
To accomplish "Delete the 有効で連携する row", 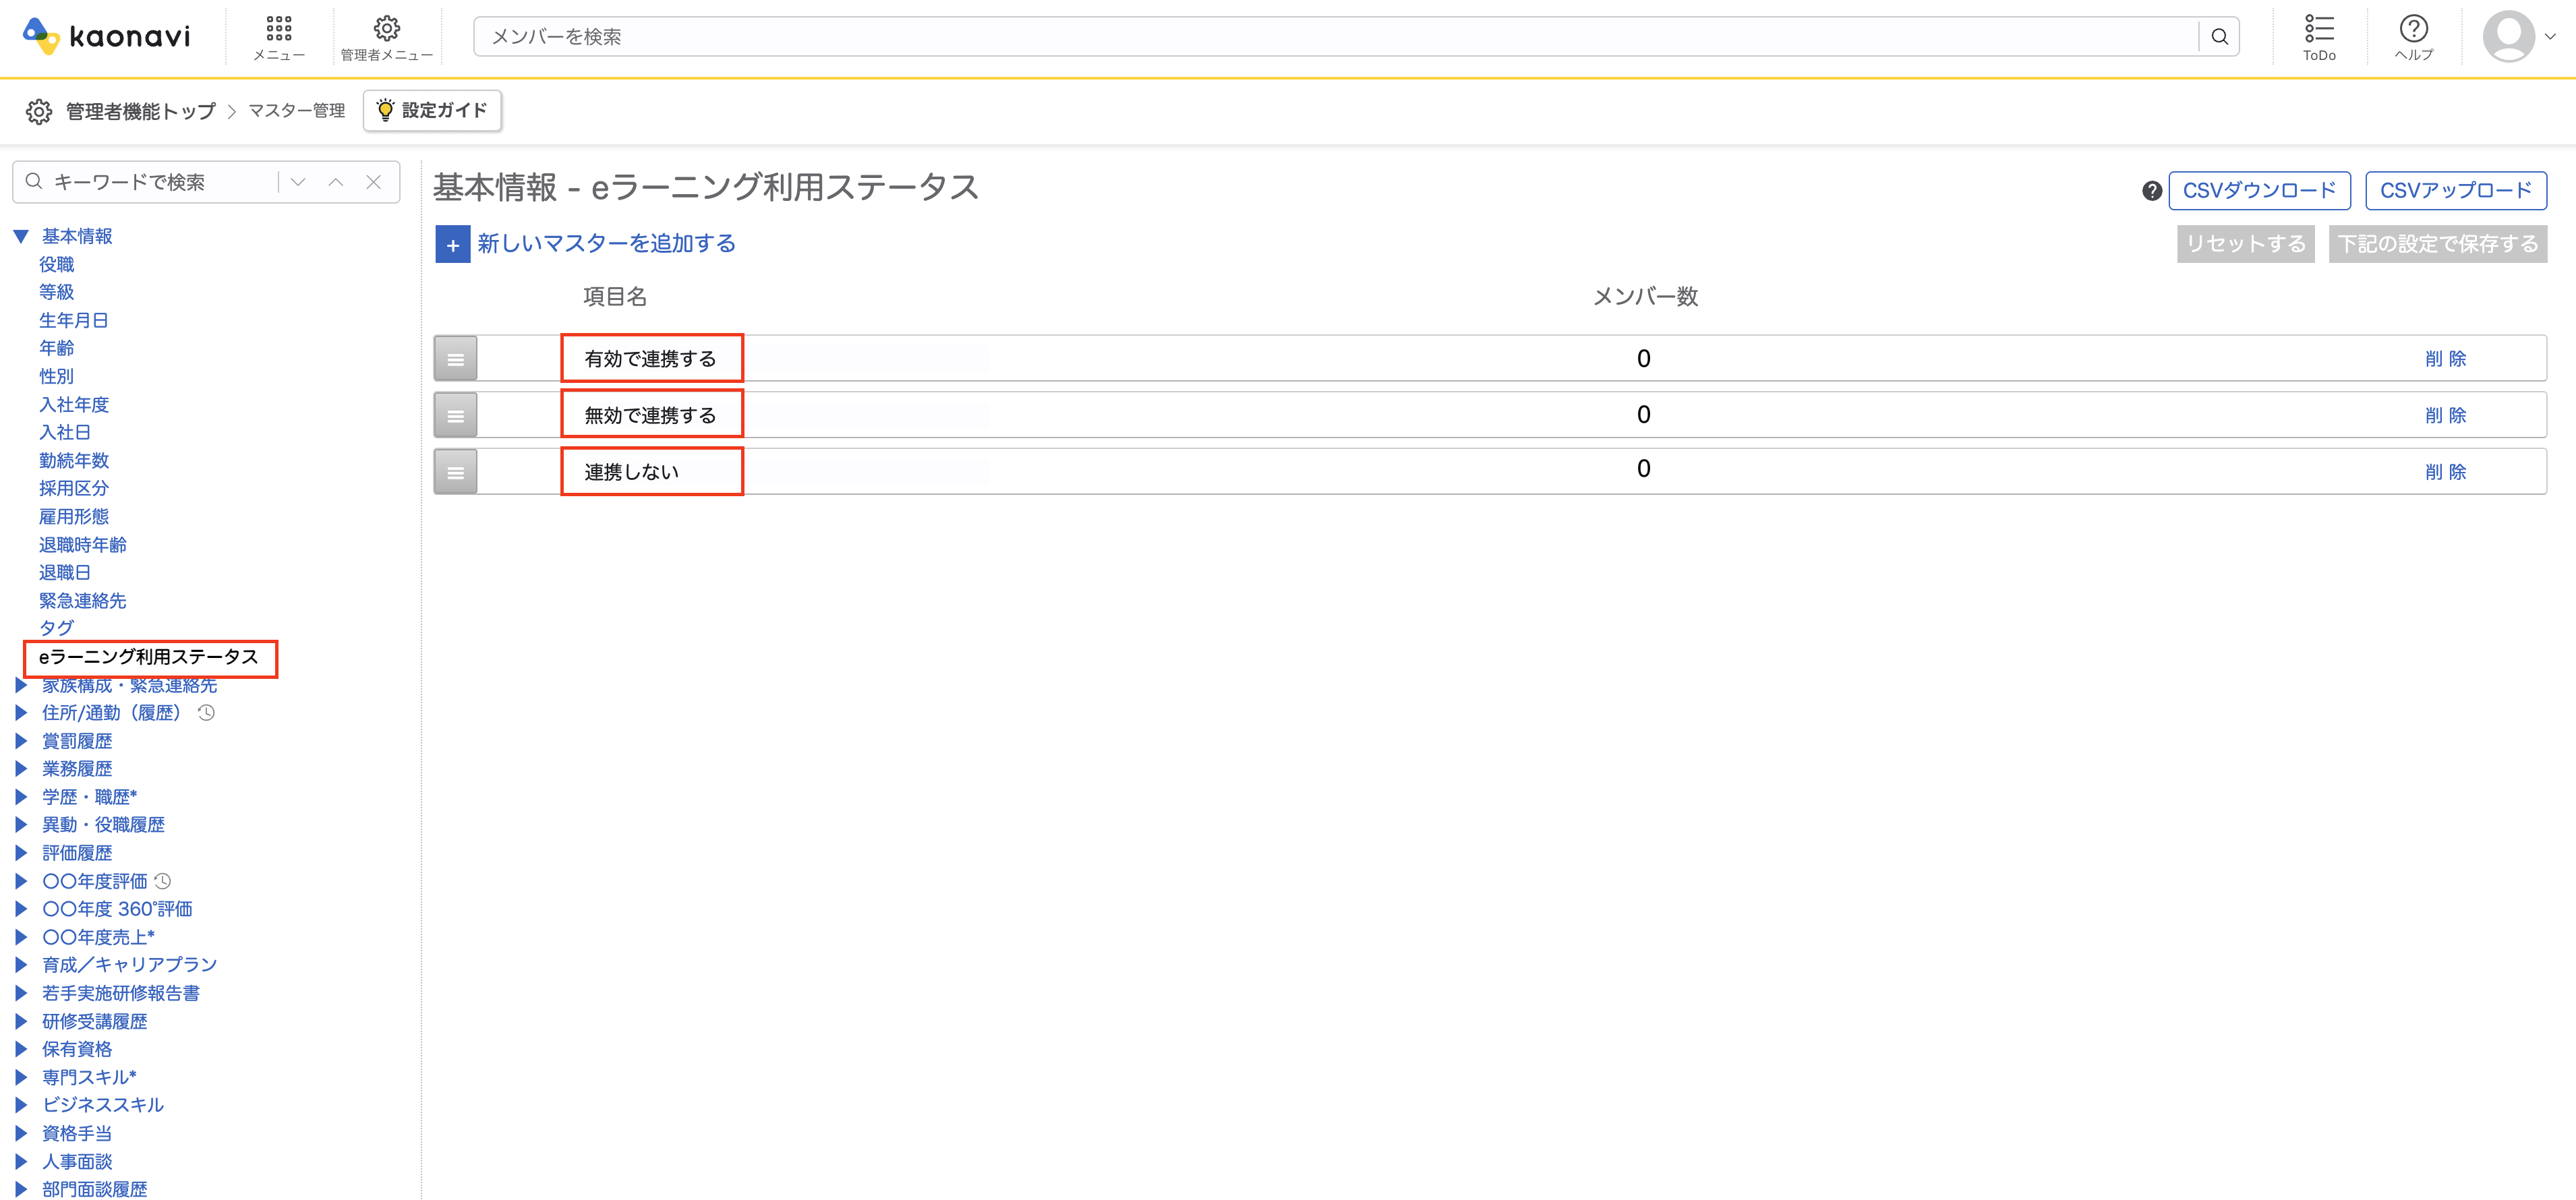I will pyautogui.click(x=2446, y=359).
